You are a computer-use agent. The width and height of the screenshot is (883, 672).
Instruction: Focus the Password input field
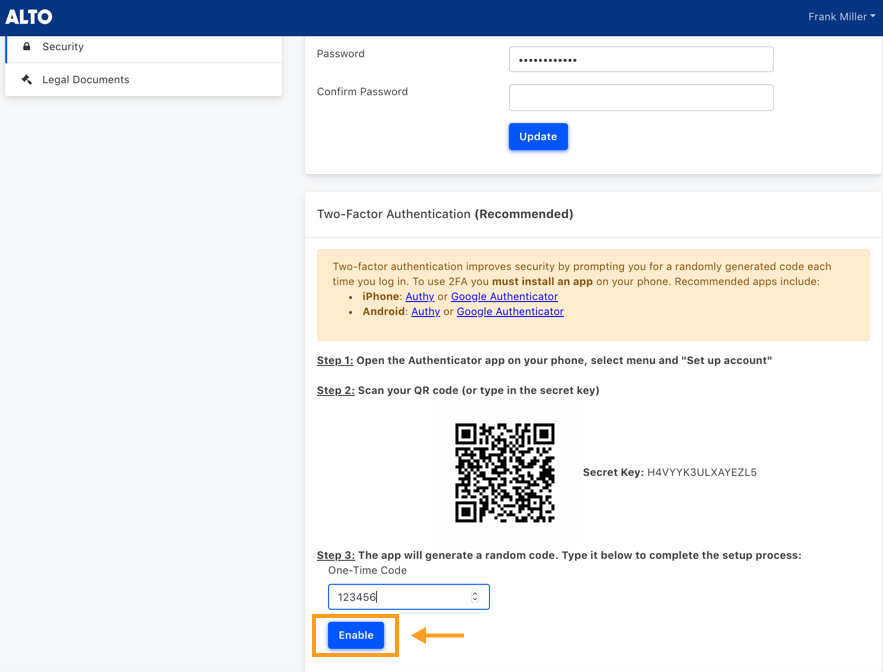pyautogui.click(x=641, y=59)
